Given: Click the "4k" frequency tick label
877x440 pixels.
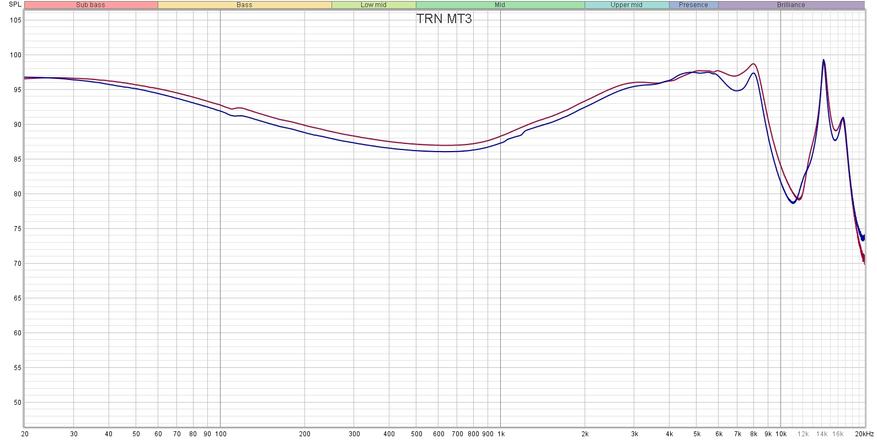Looking at the screenshot, I should click(669, 434).
